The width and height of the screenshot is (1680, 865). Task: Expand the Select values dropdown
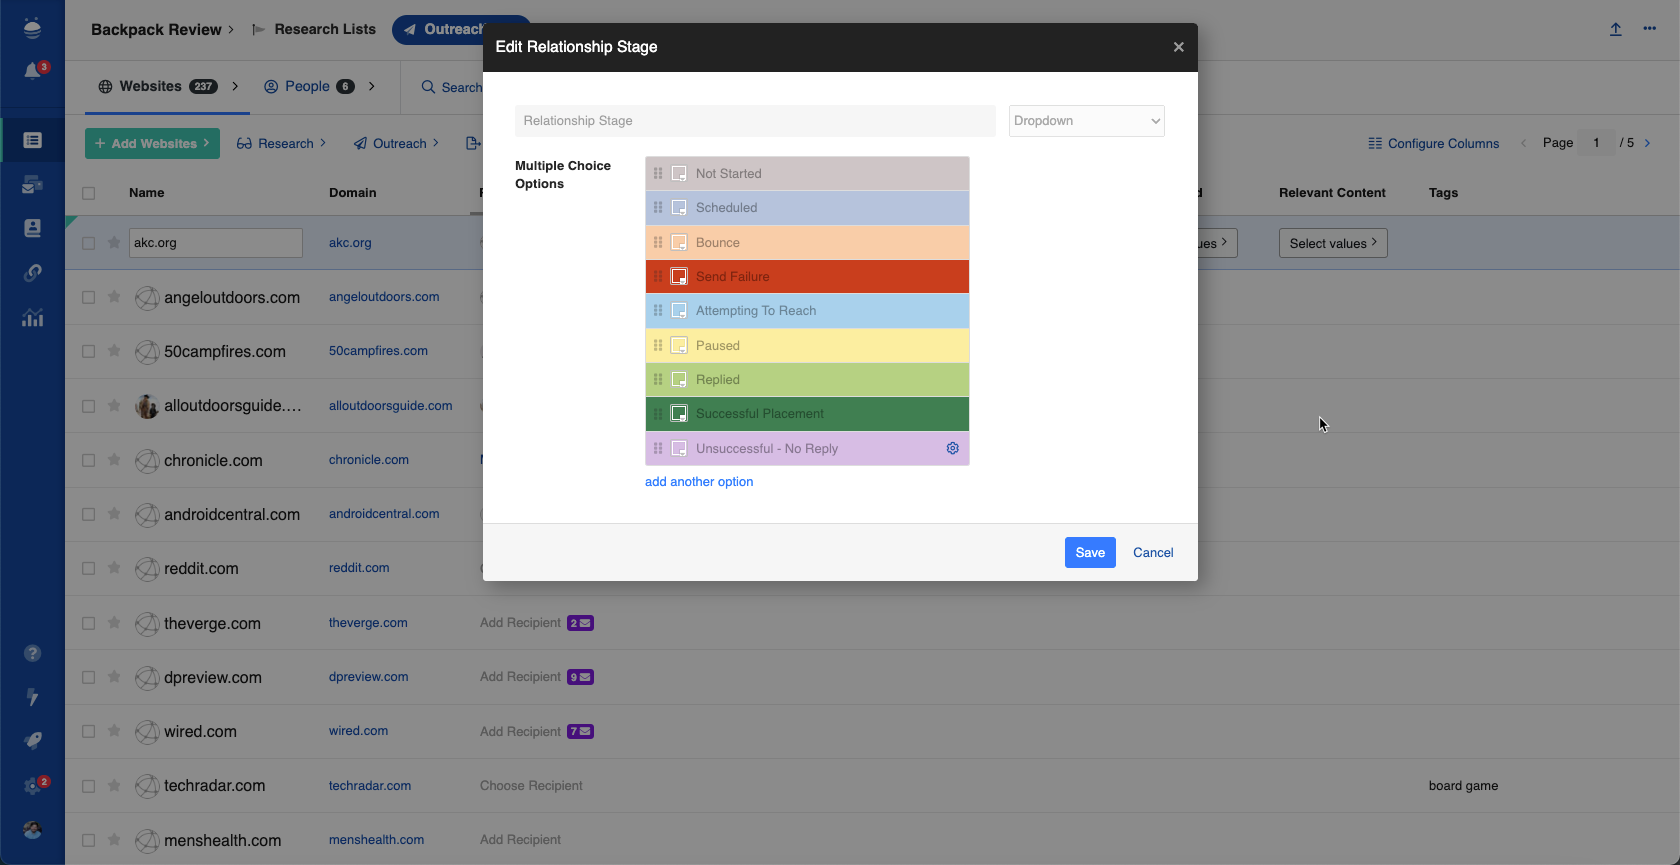[1332, 243]
